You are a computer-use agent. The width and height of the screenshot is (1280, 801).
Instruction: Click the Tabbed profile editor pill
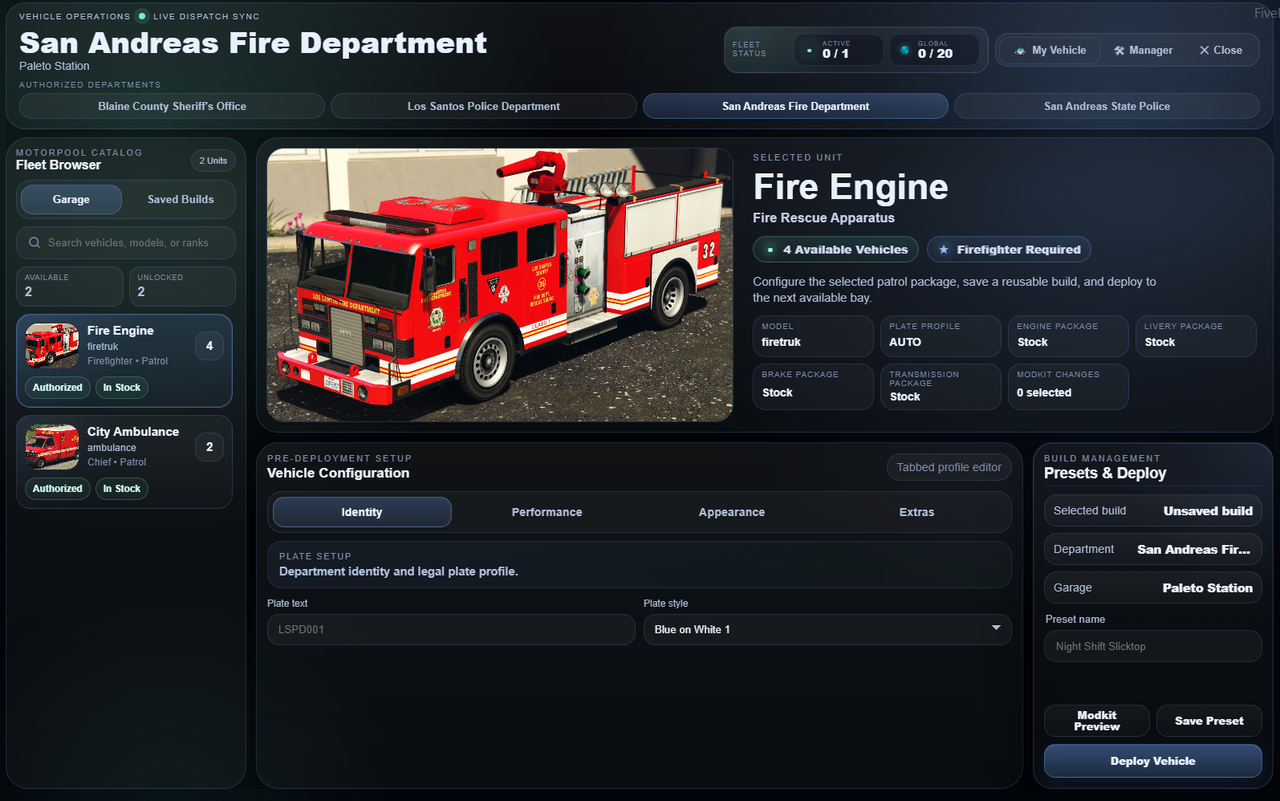click(x=949, y=467)
